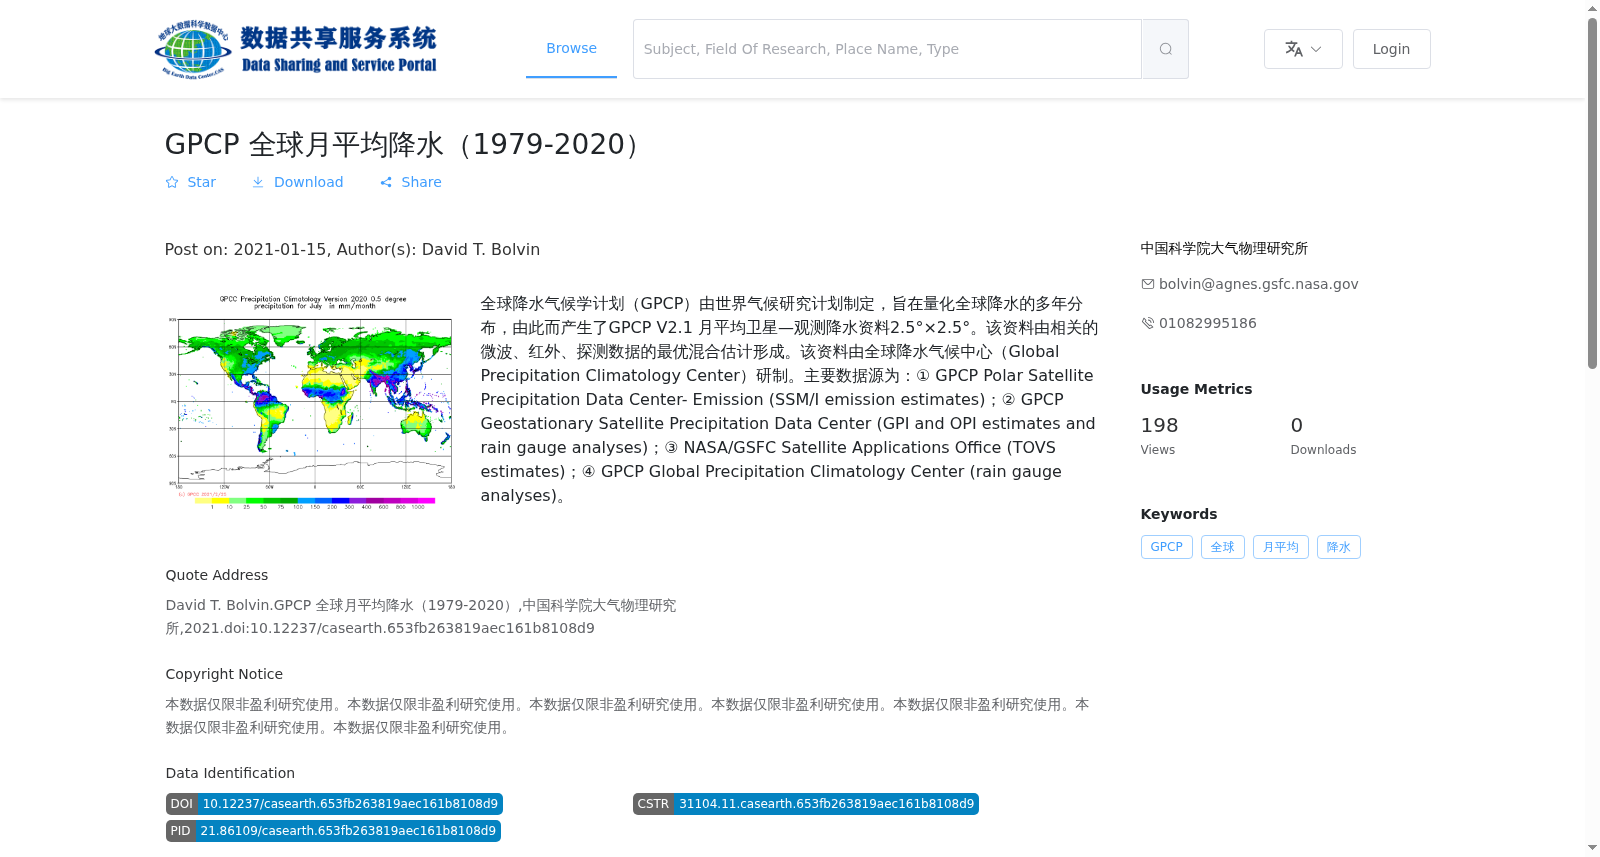This screenshot has width=1600, height=857.
Task: Open the language translation dropdown
Action: tap(1303, 49)
